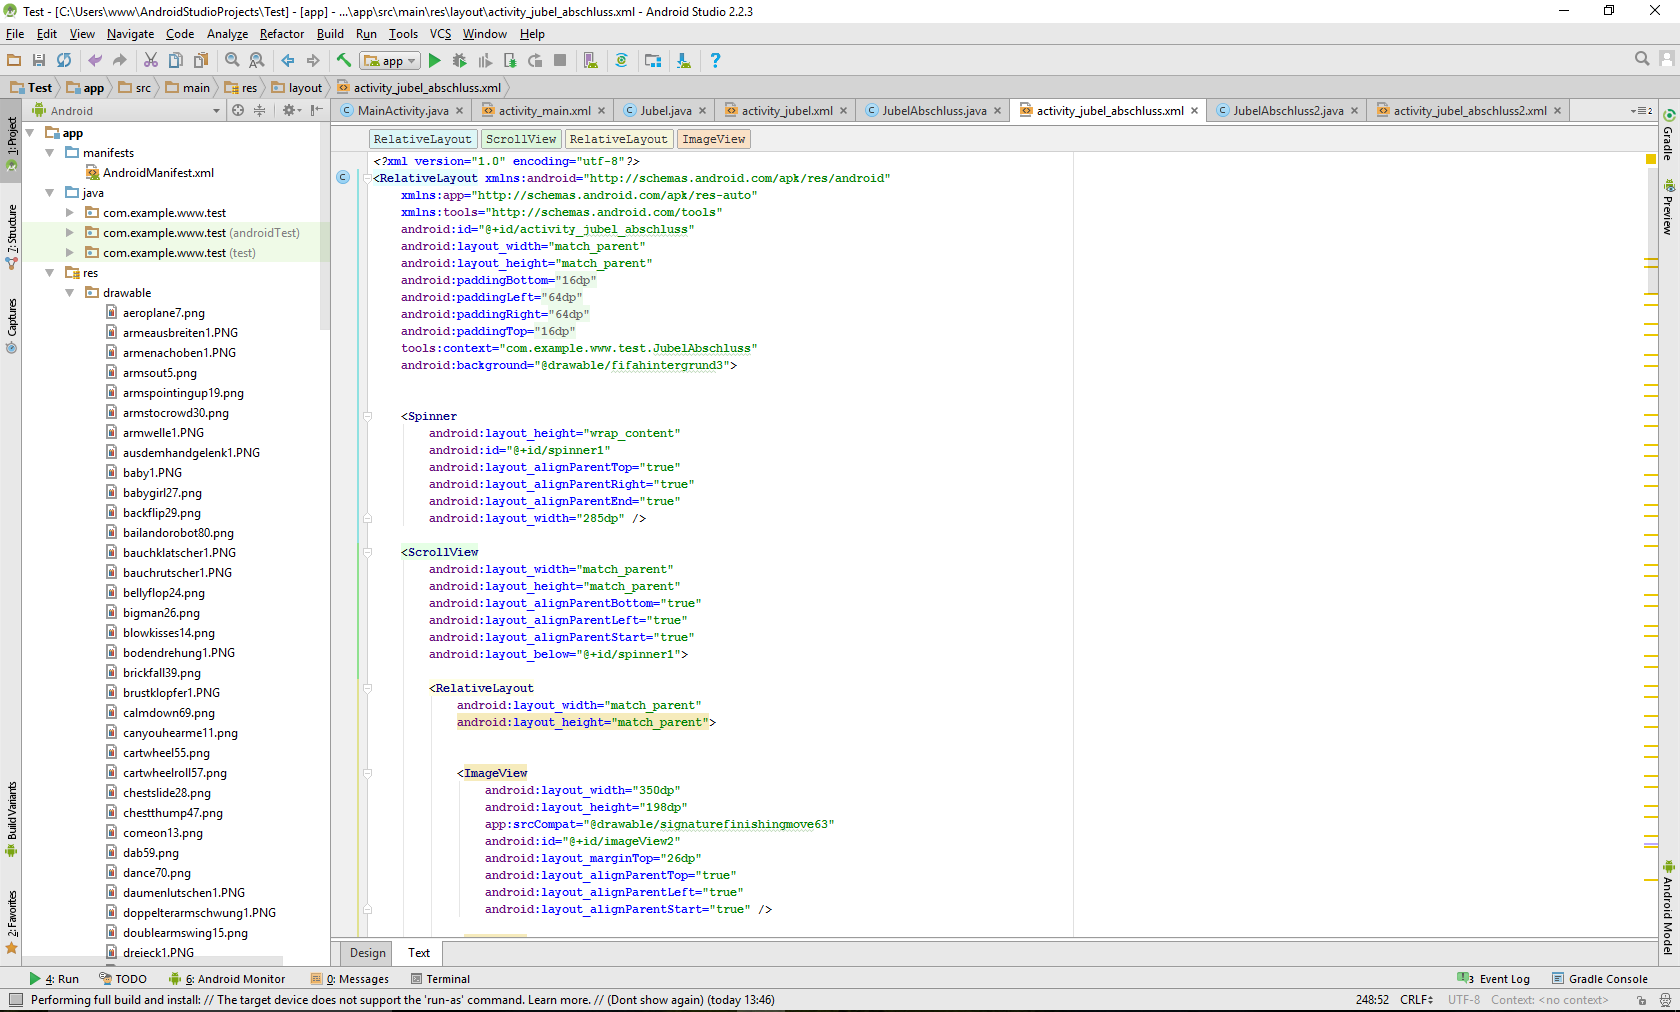Collapse the drawable folder in tree
The height and width of the screenshot is (1012, 1680).
[x=70, y=293]
